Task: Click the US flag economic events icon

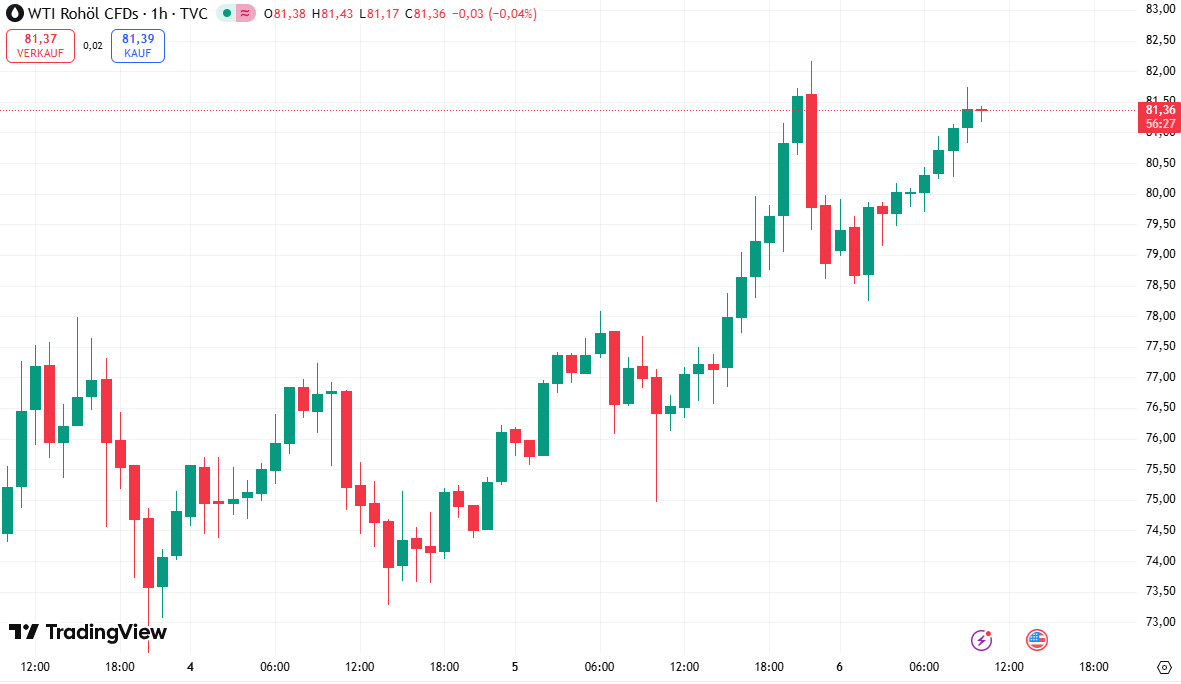Action: coord(1037,640)
